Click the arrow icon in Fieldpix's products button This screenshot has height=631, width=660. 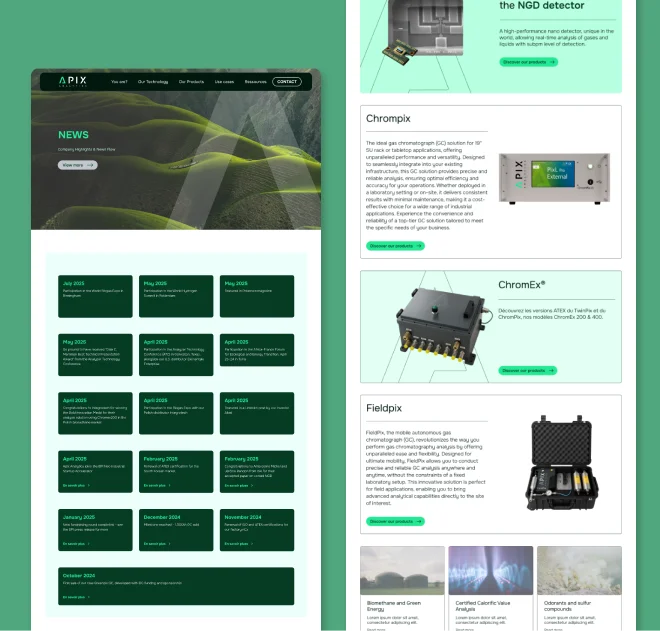coord(419,521)
